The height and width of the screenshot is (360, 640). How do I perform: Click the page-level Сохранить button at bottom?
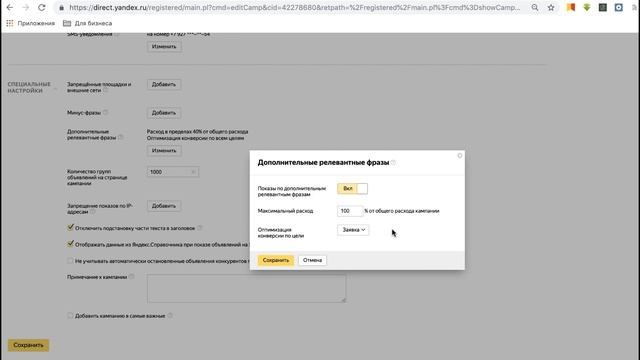click(x=28, y=345)
